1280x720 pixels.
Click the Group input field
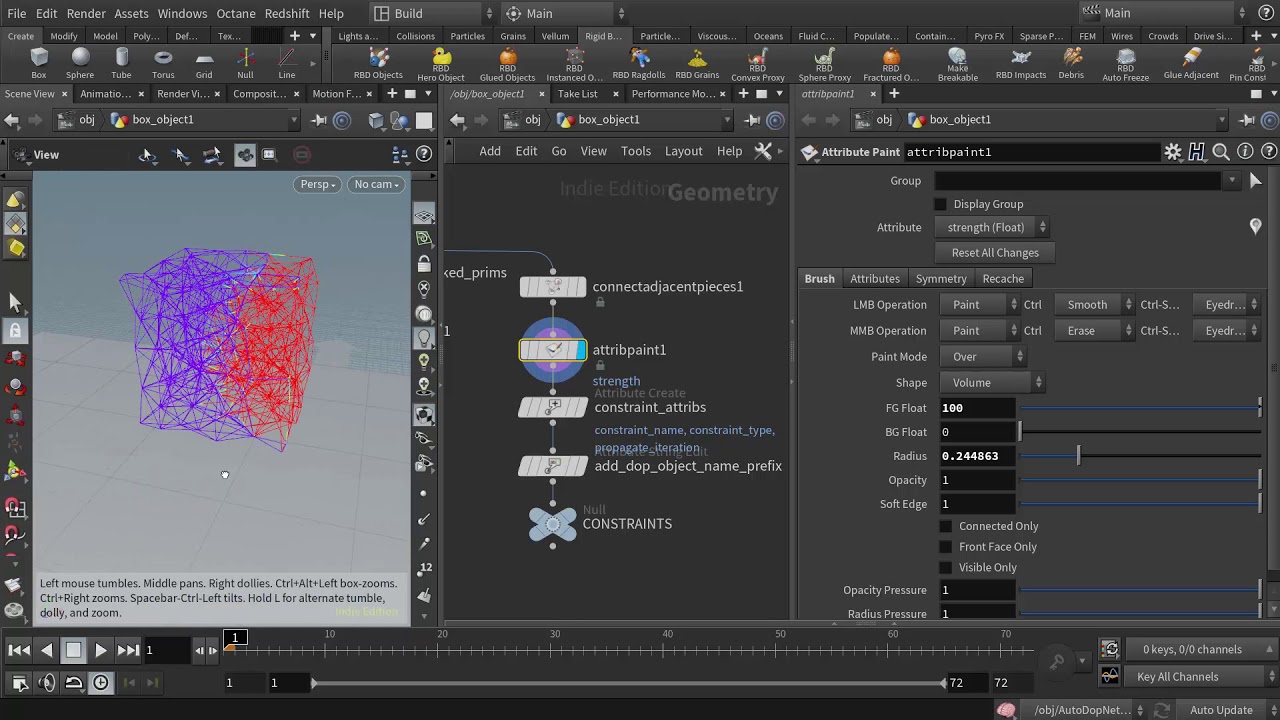click(x=1080, y=181)
